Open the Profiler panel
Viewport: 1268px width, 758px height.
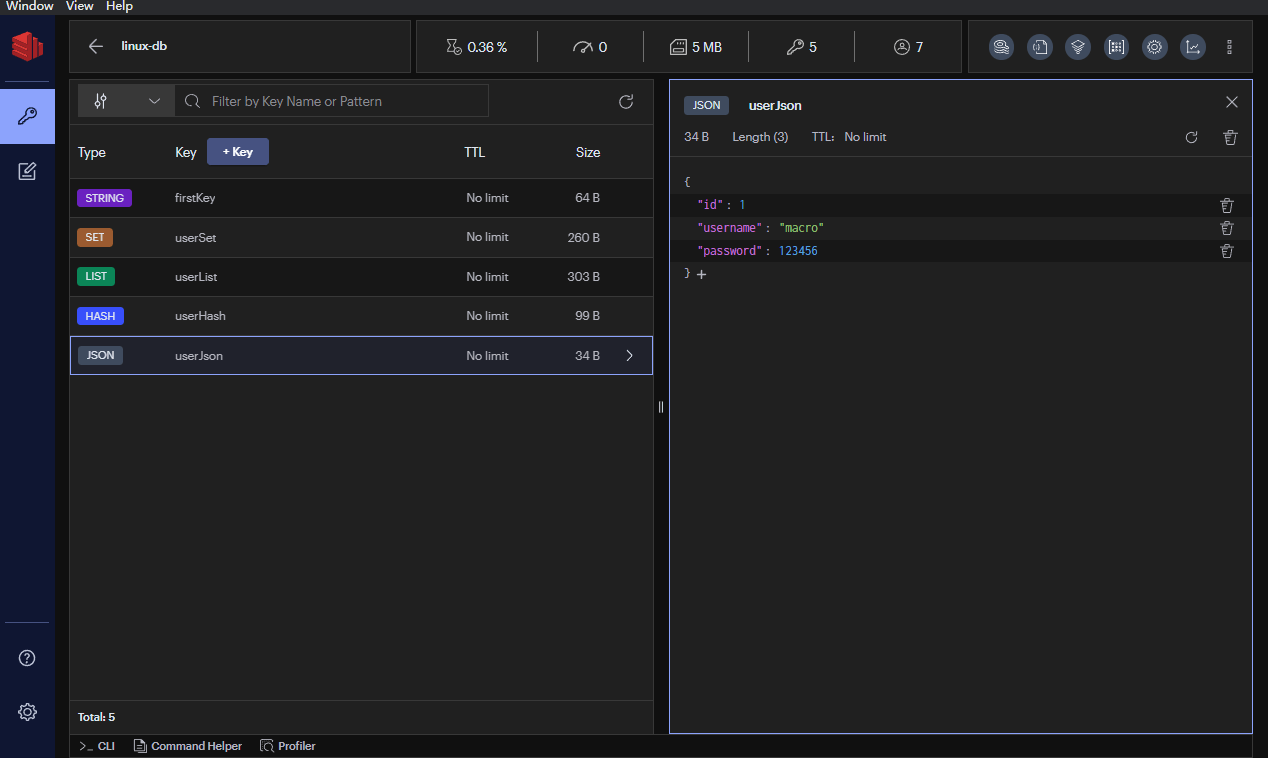(288, 746)
